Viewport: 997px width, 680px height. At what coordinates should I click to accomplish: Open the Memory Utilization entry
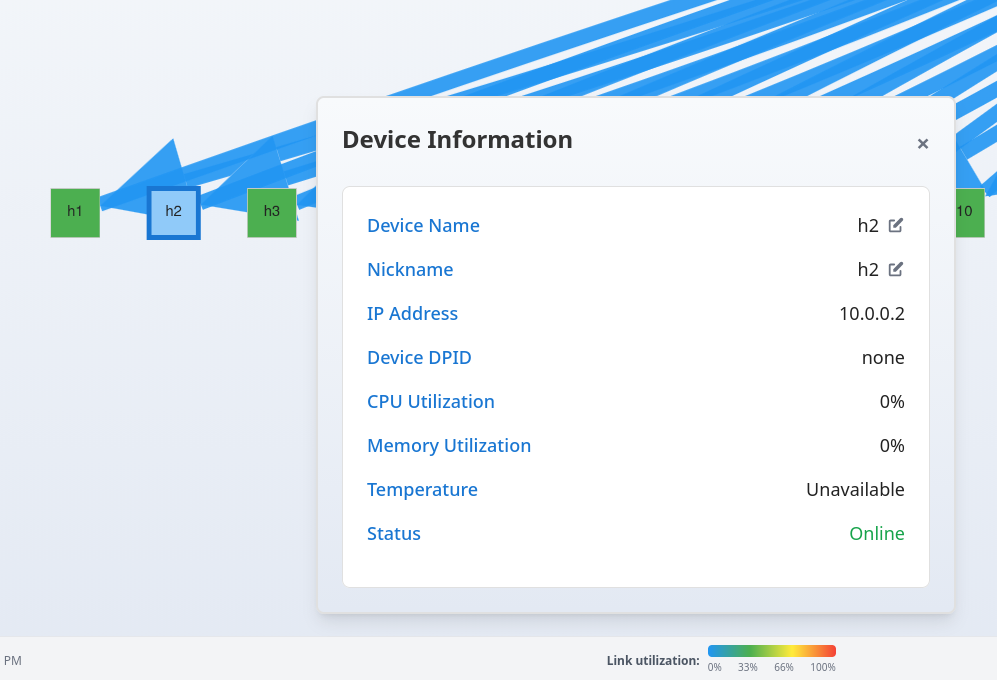(x=449, y=445)
